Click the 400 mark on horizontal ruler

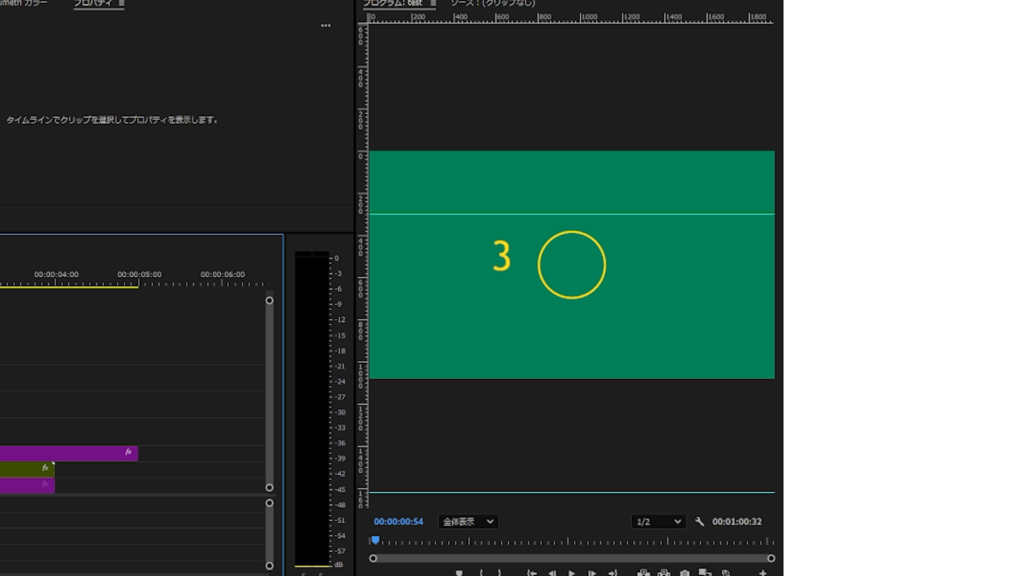[x=461, y=17]
